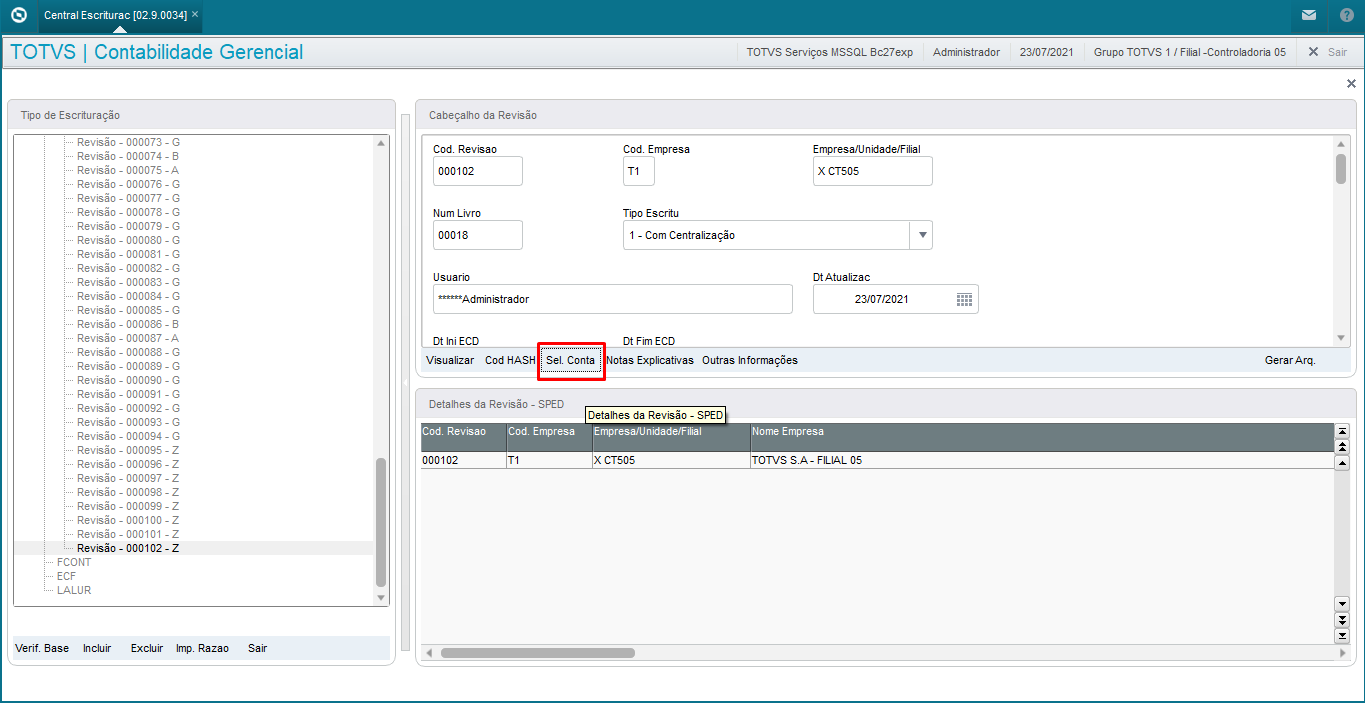Select tree item Revisão - 000102 - Z
Viewport: 1365px width, 703px height.
pos(128,548)
